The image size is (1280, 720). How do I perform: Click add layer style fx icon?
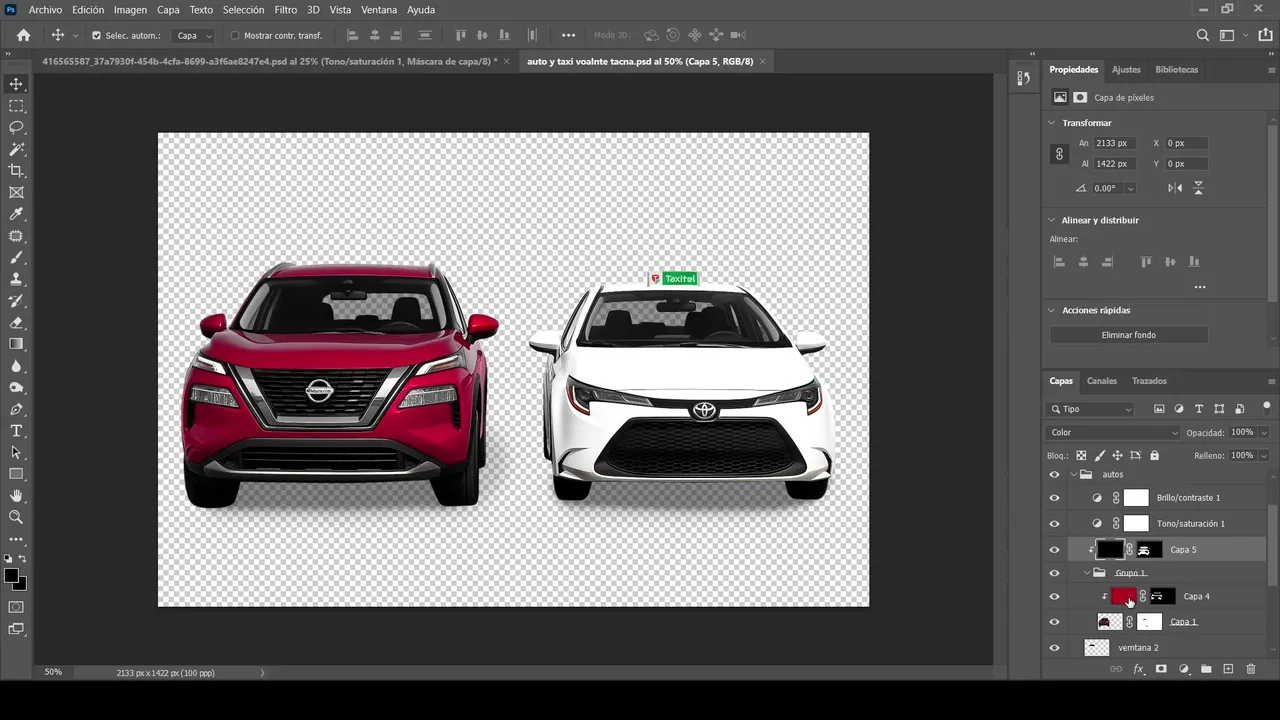tap(1138, 669)
